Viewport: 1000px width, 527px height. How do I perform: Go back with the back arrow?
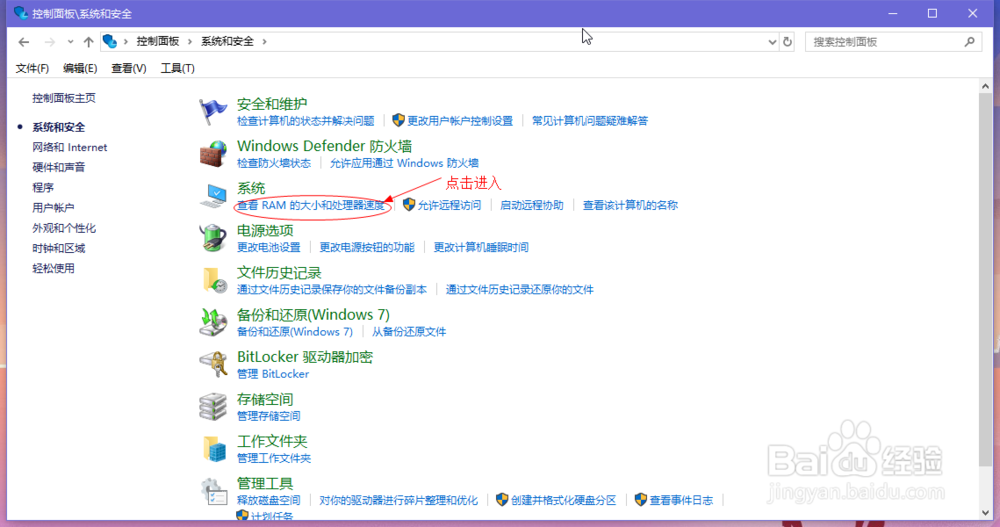pyautogui.click(x=24, y=42)
